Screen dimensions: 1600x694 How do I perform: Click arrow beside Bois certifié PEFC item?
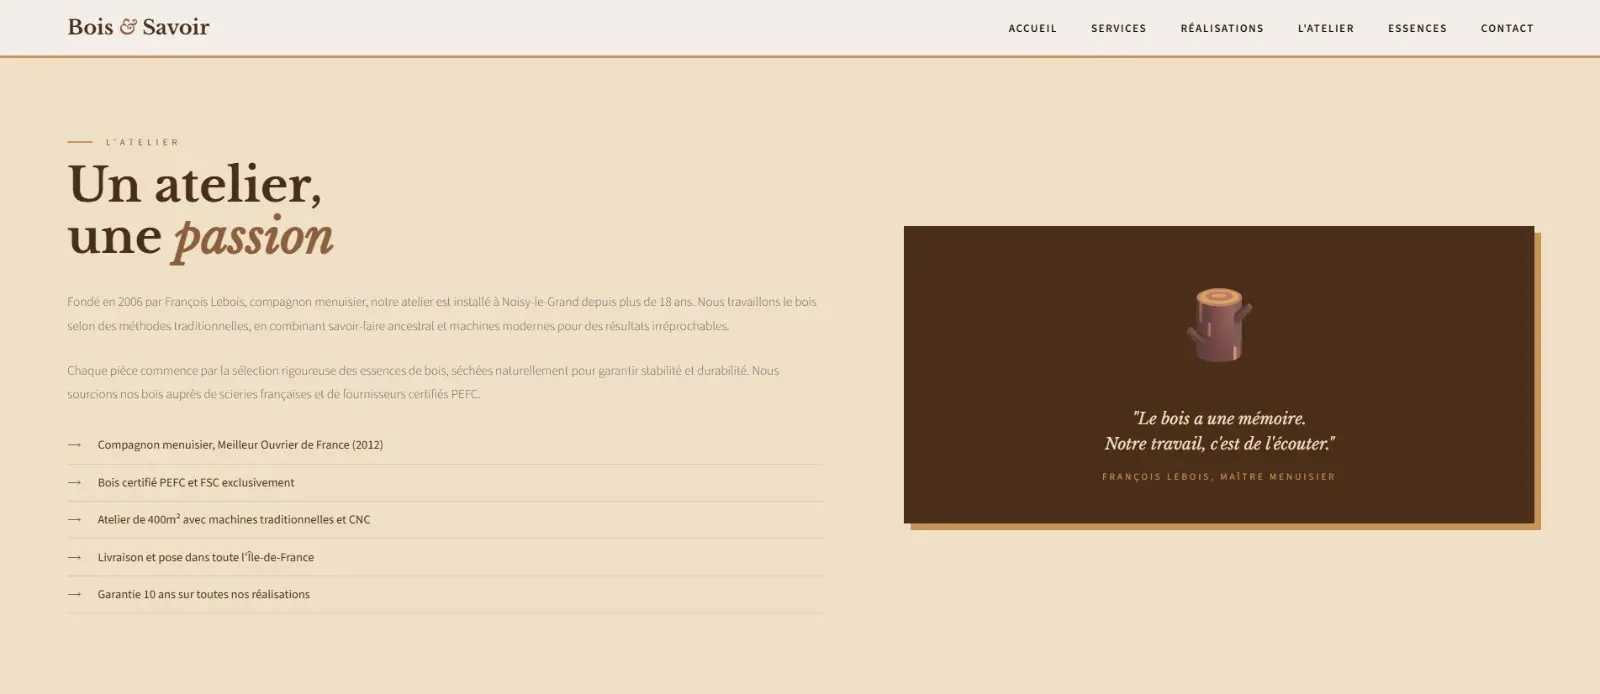point(74,482)
